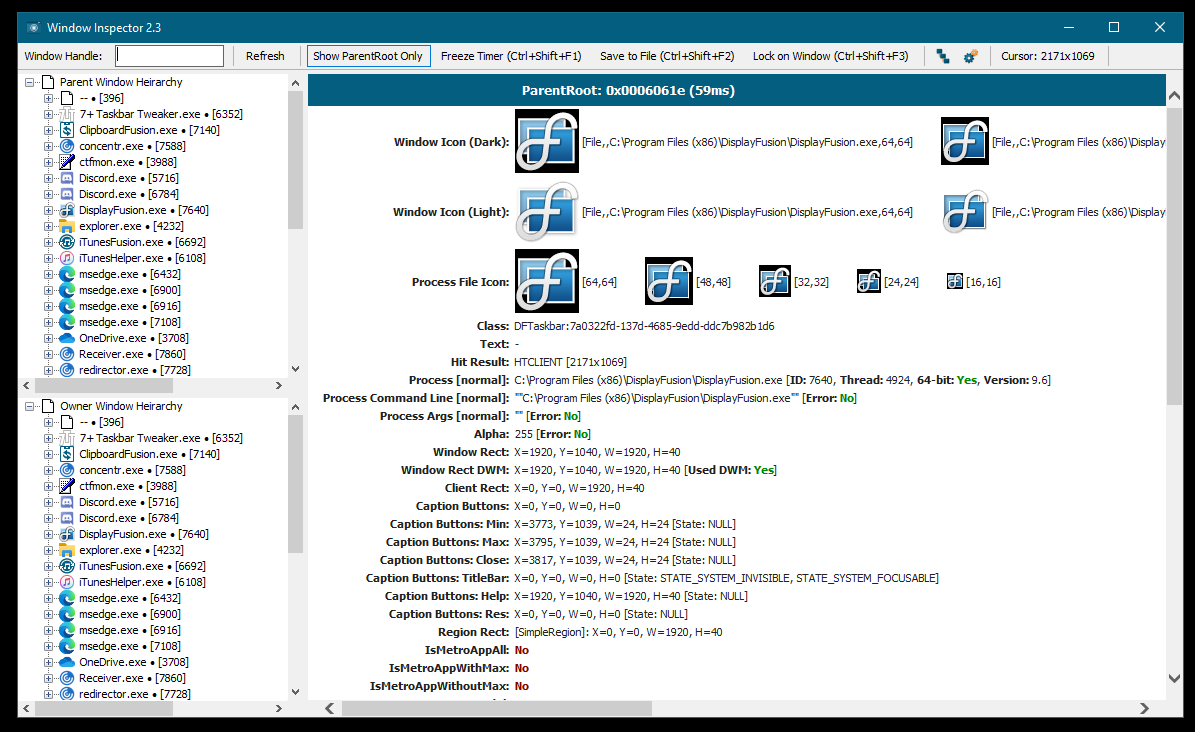Click first Window Icon (Dark) DisplayFusion image
1195x732 pixels.
click(x=546, y=141)
